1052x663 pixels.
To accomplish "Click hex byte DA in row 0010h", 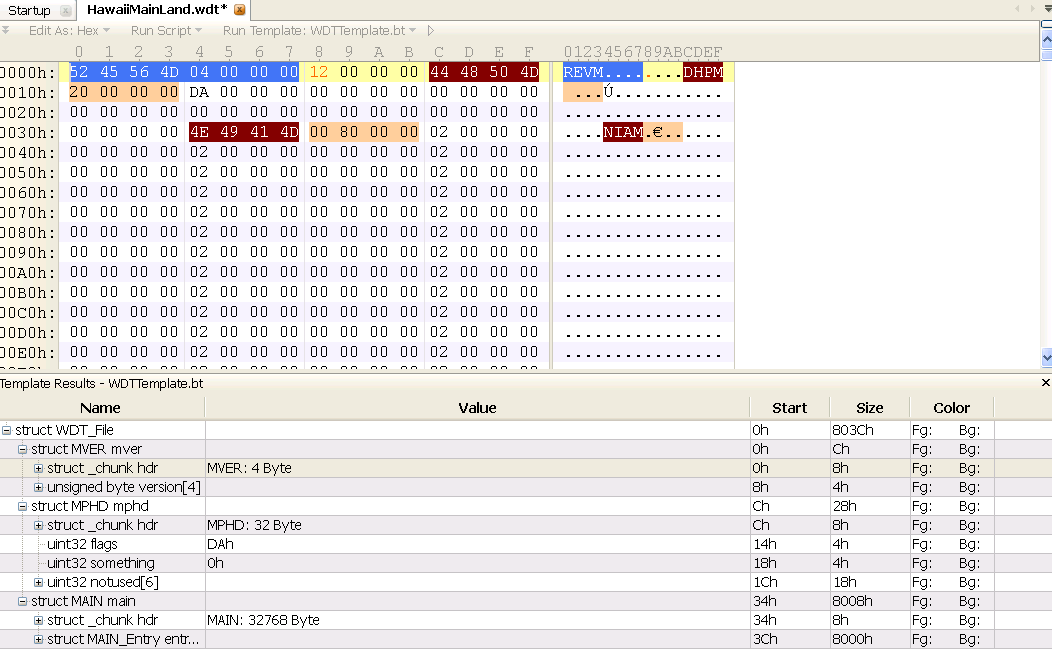I will [199, 92].
